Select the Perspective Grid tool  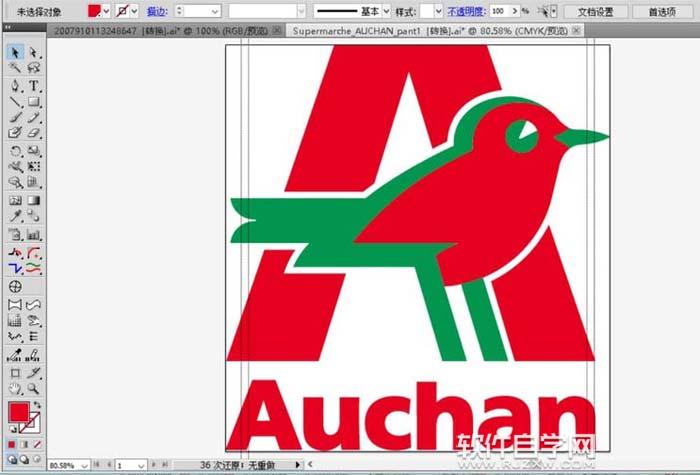(33, 182)
